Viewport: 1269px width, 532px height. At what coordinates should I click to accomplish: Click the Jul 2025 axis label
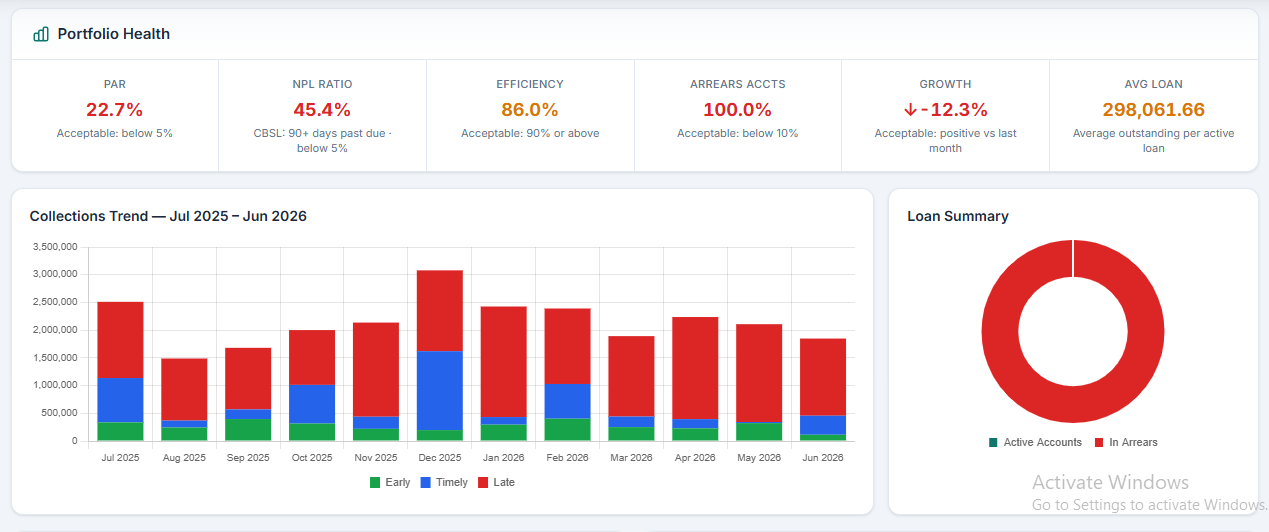click(121, 458)
